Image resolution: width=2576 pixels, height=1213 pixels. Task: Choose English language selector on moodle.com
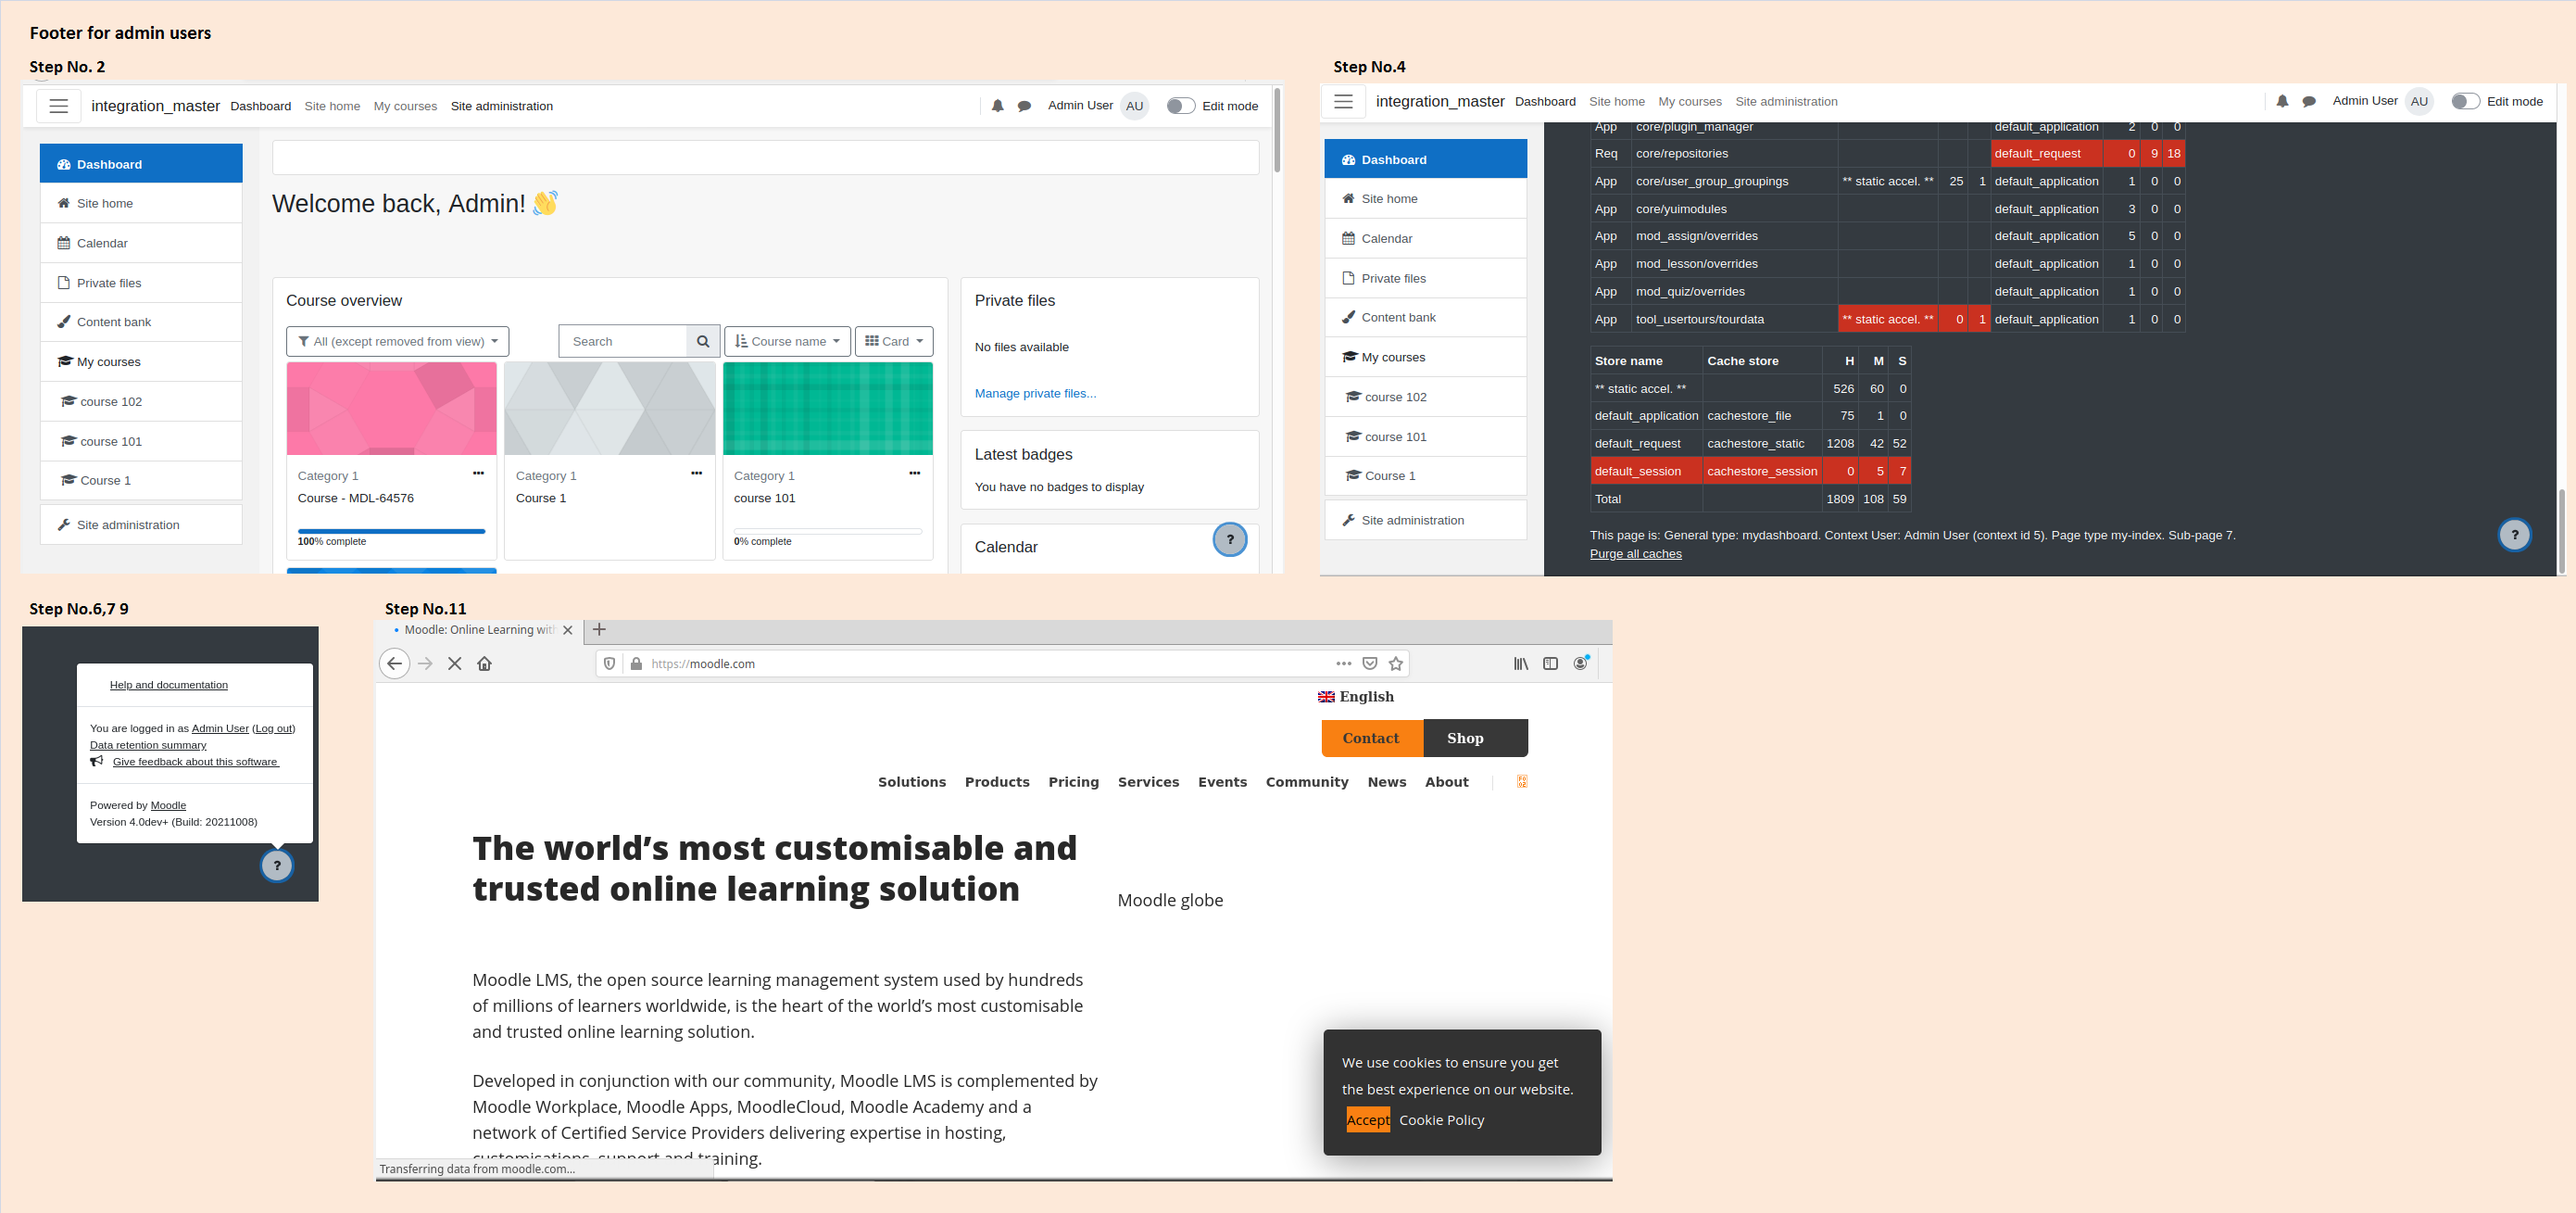[x=1356, y=696]
